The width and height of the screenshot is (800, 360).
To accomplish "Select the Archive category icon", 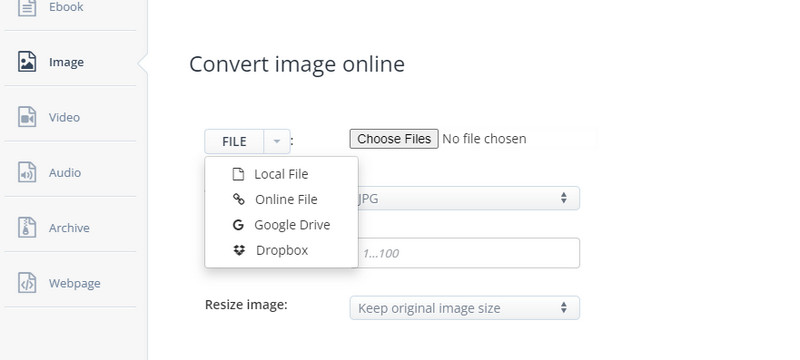I will point(27,227).
